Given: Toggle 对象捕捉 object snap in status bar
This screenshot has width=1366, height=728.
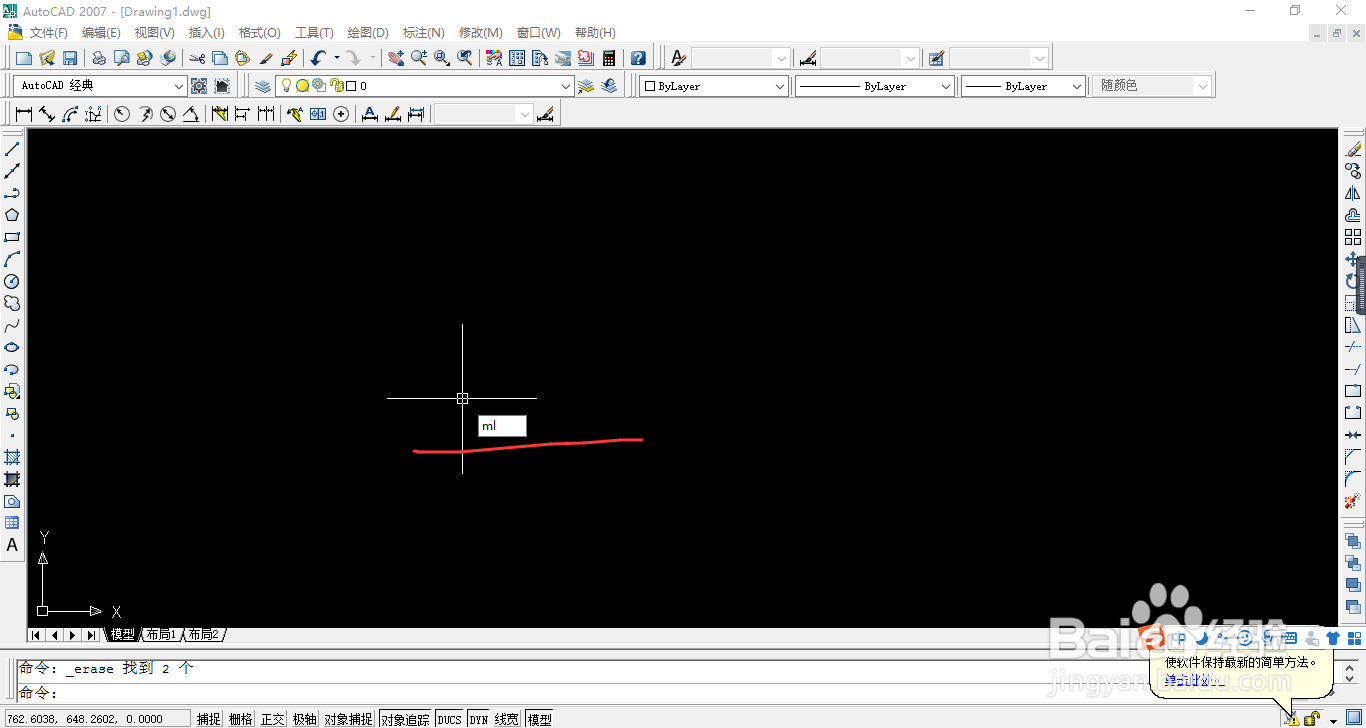Looking at the screenshot, I should (x=348, y=719).
